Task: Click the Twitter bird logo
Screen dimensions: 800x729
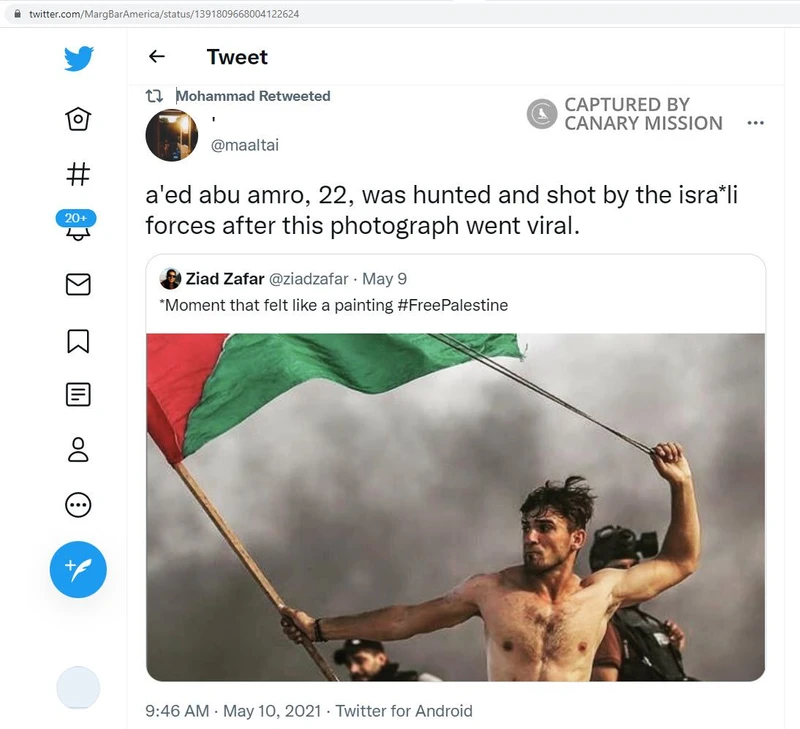Action: pyautogui.click(x=77, y=57)
